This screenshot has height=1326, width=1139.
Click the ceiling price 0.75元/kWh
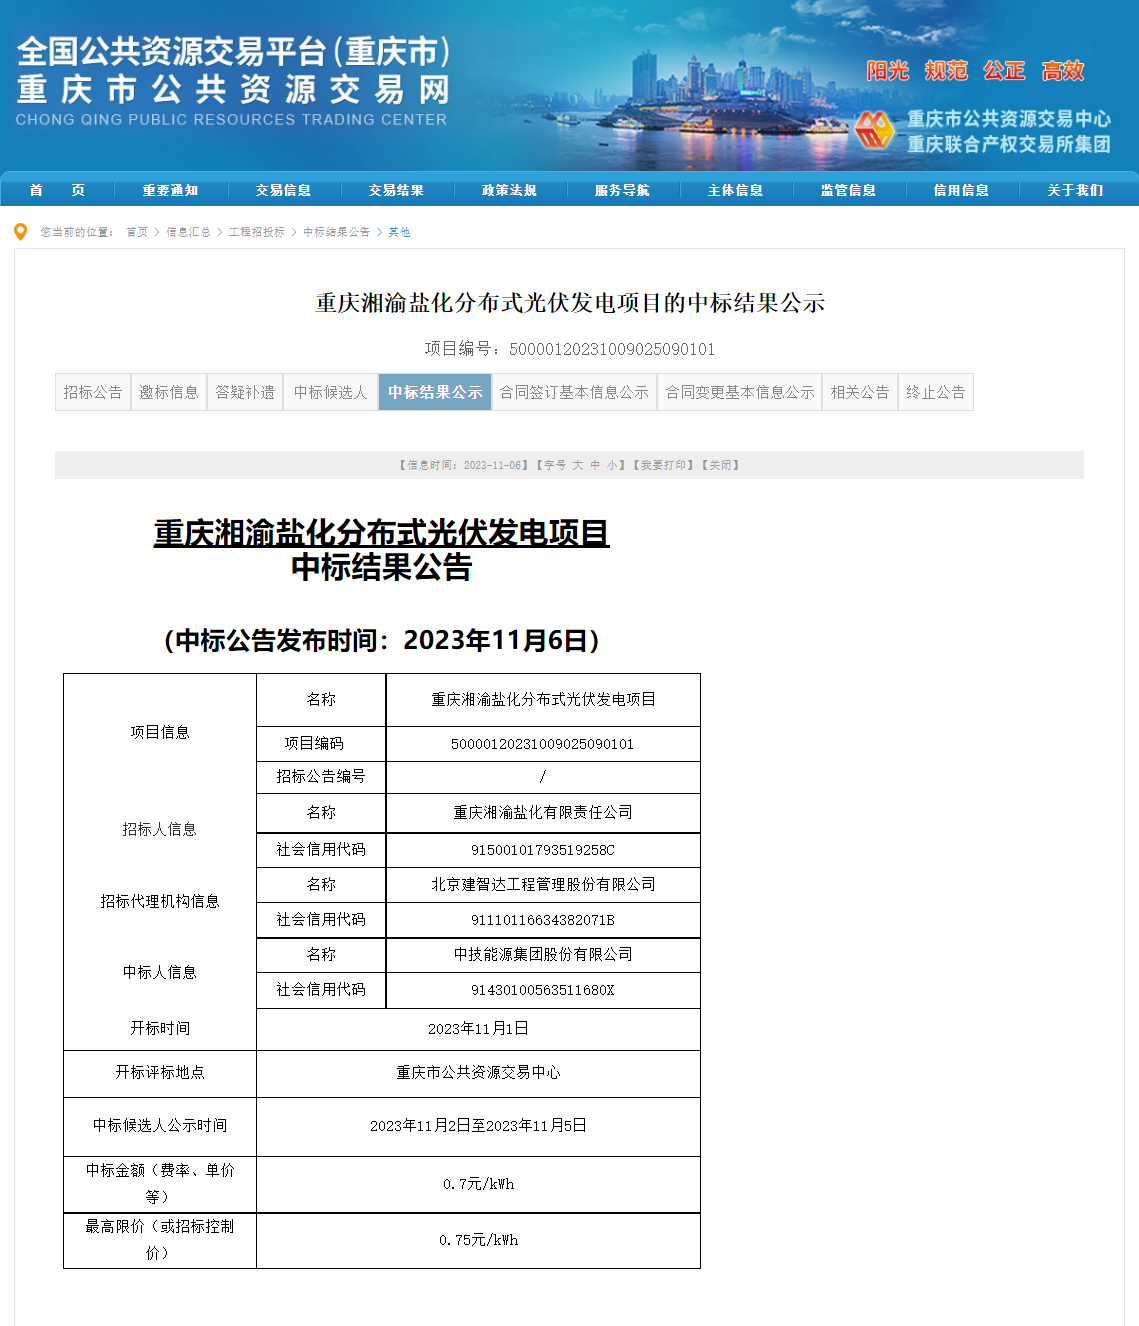pyautogui.click(x=478, y=1240)
